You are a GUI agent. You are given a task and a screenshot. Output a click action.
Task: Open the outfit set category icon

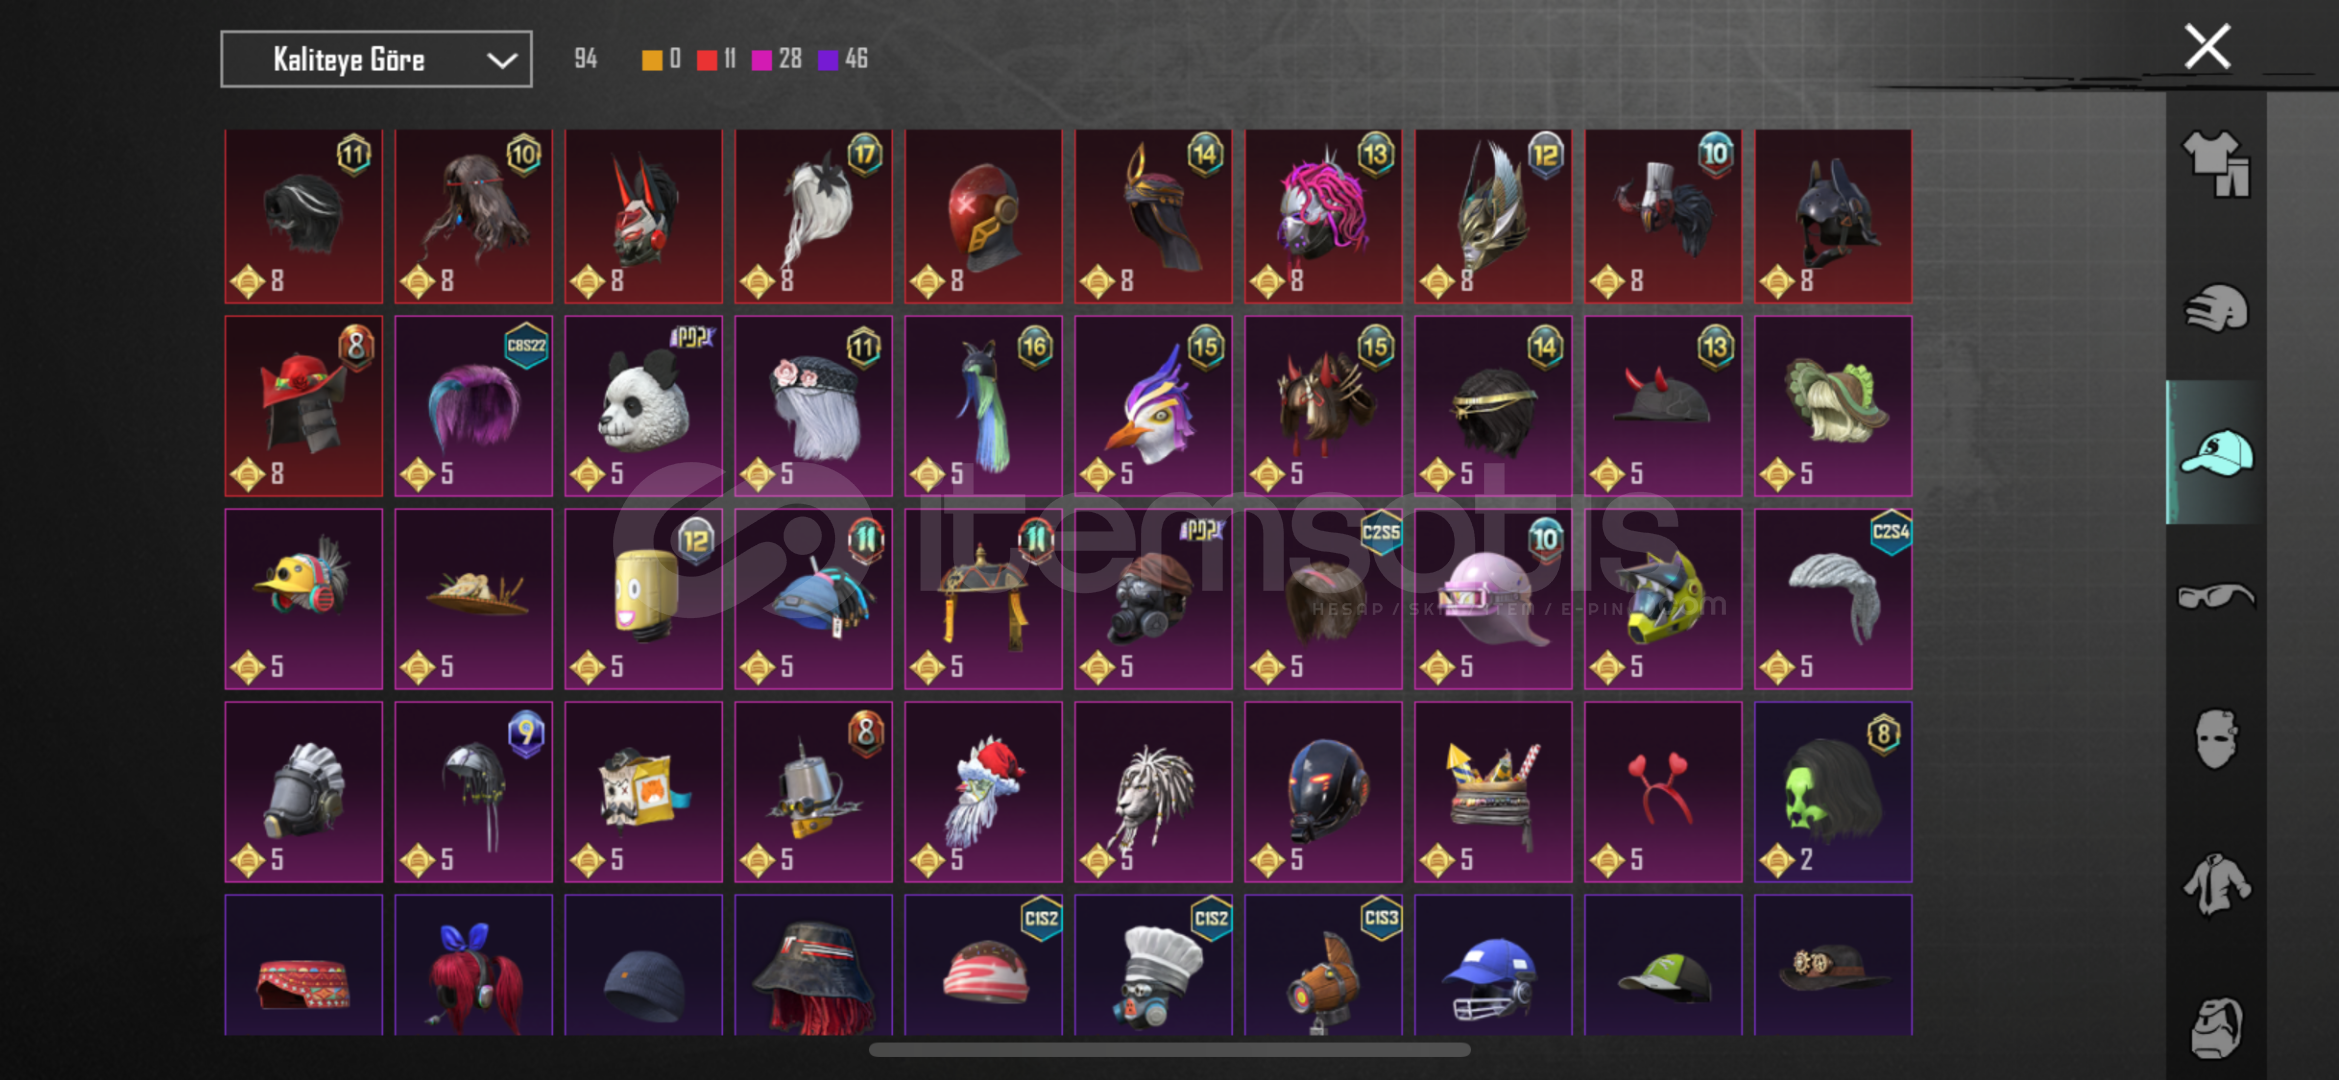pyautogui.click(x=2216, y=164)
